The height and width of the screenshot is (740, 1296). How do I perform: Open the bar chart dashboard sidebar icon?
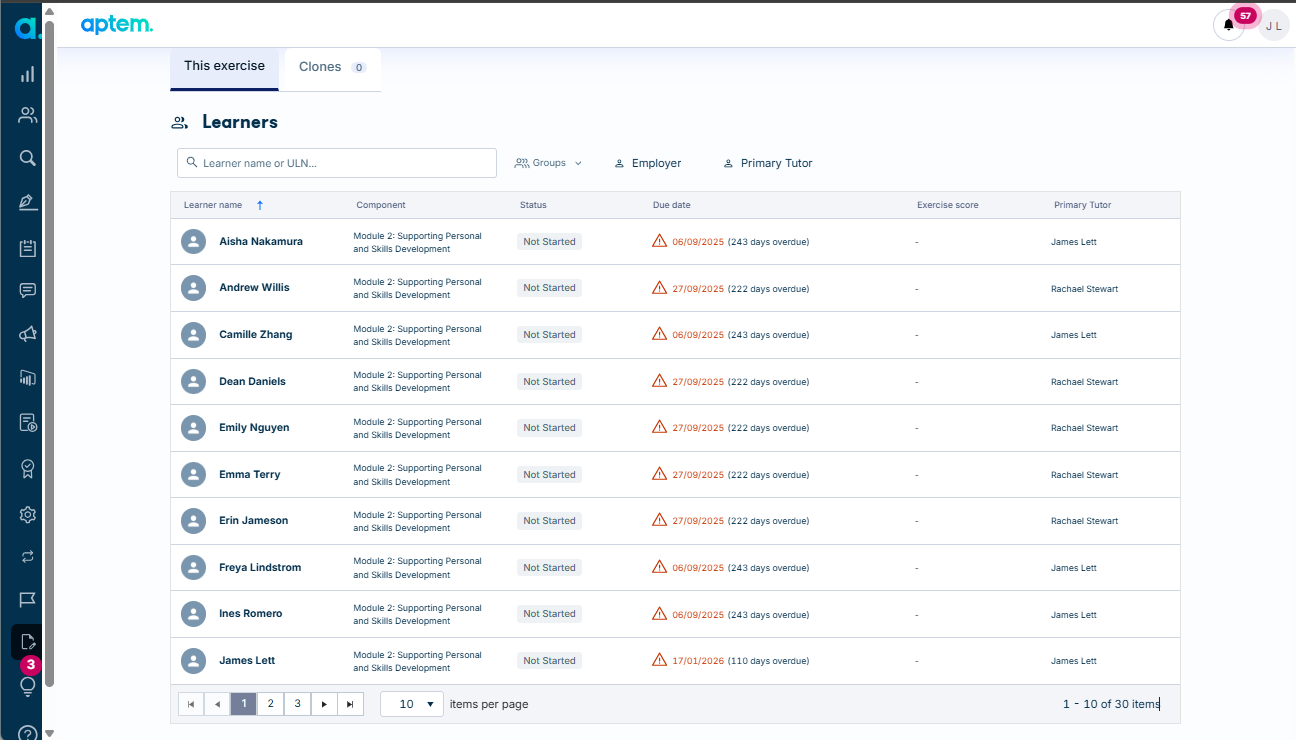click(x=28, y=74)
